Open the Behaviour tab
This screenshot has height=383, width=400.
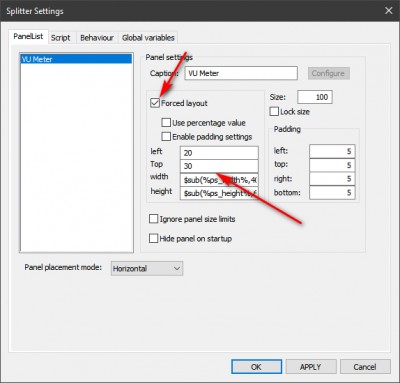[97, 38]
